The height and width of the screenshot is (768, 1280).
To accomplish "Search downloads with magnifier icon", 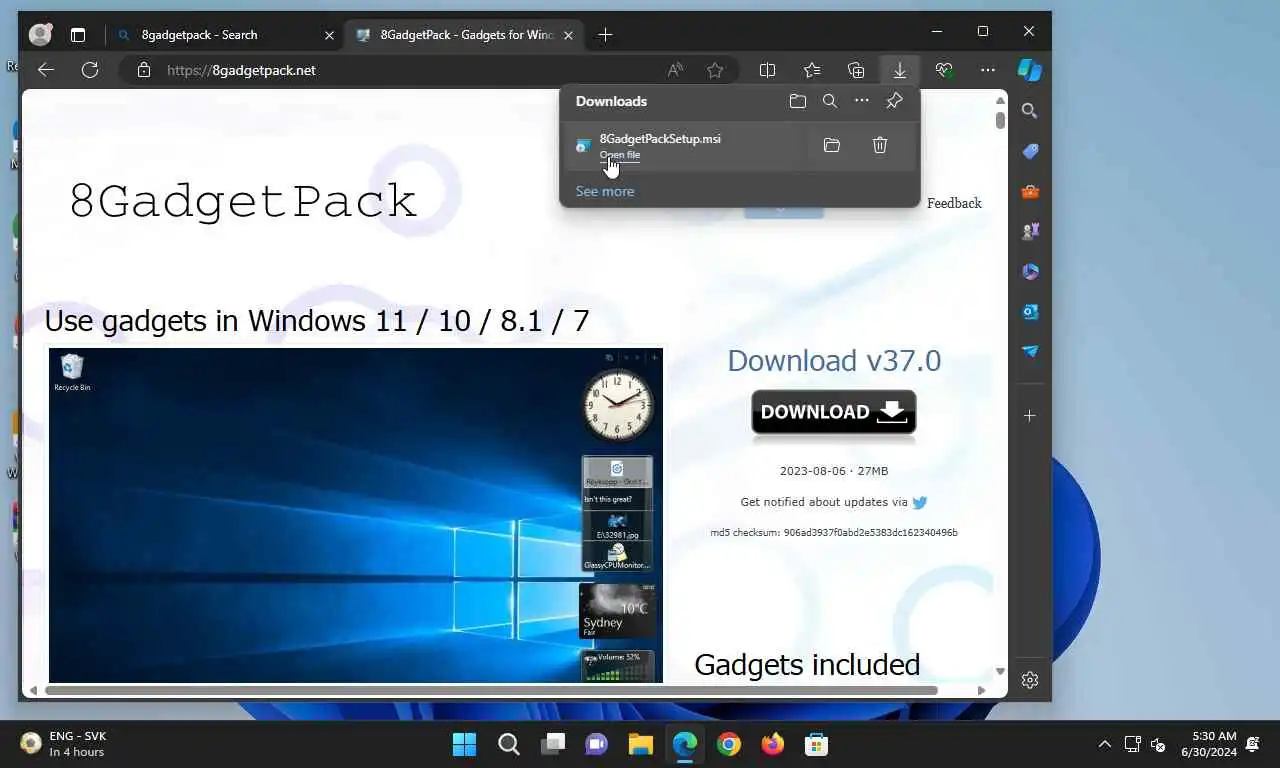I will 830,101.
